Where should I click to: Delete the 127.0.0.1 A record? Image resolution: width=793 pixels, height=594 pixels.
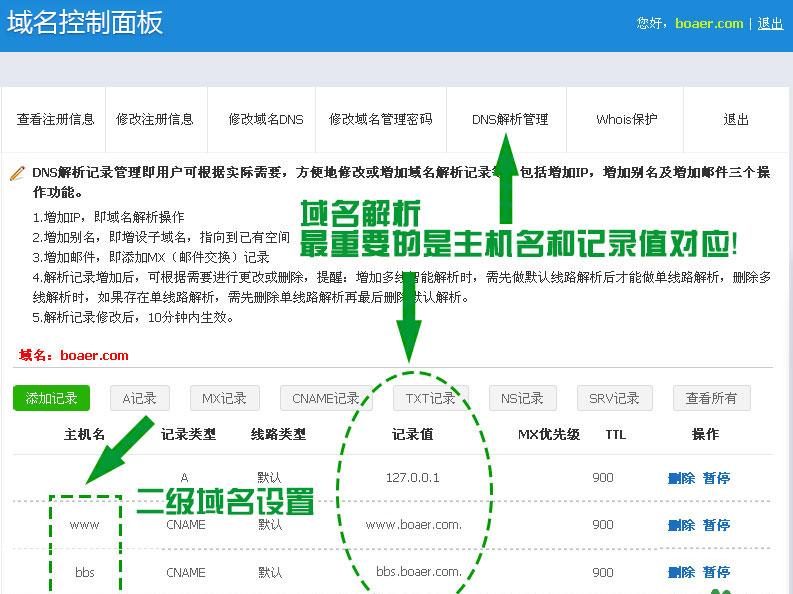point(681,478)
